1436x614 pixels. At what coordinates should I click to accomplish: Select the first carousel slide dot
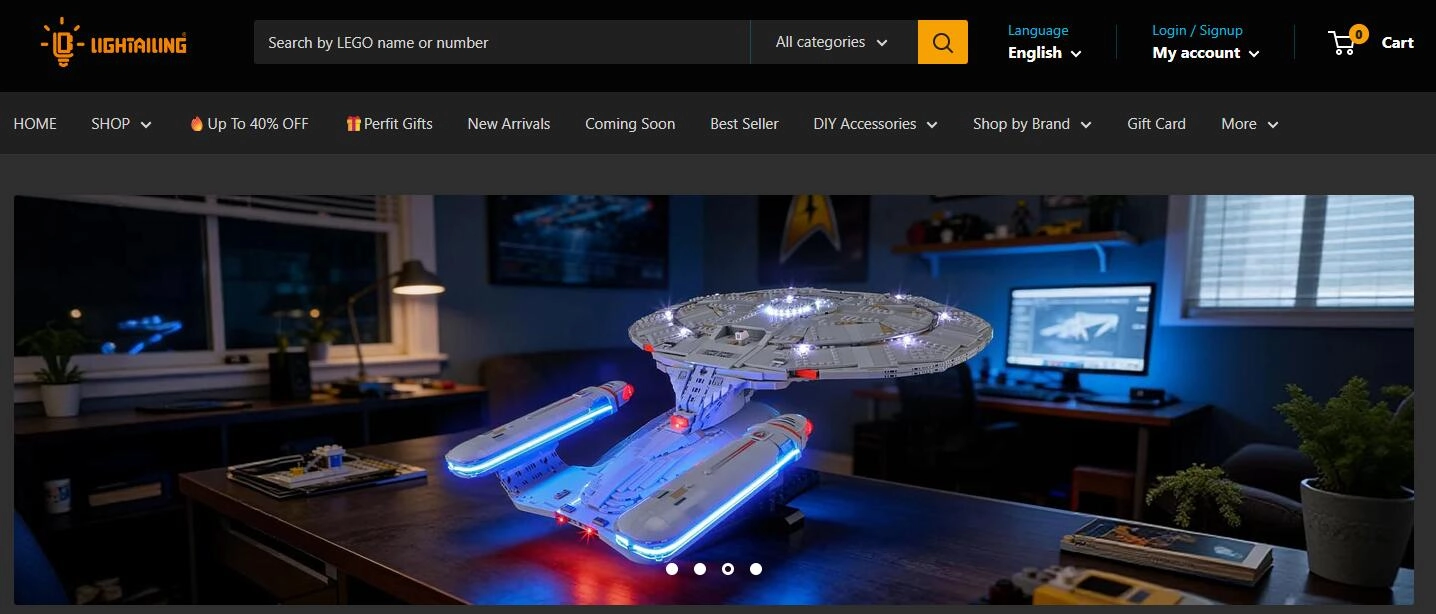coord(672,569)
